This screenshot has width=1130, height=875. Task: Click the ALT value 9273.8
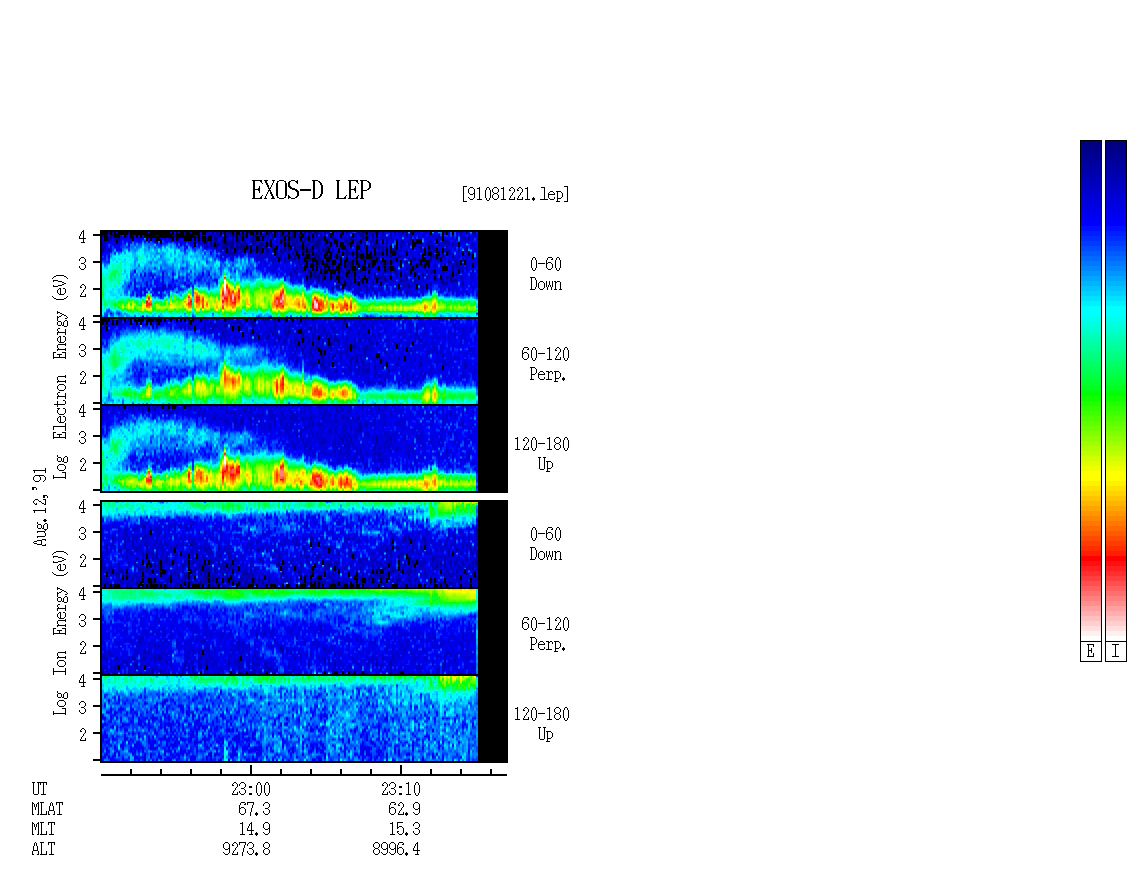[x=246, y=849]
